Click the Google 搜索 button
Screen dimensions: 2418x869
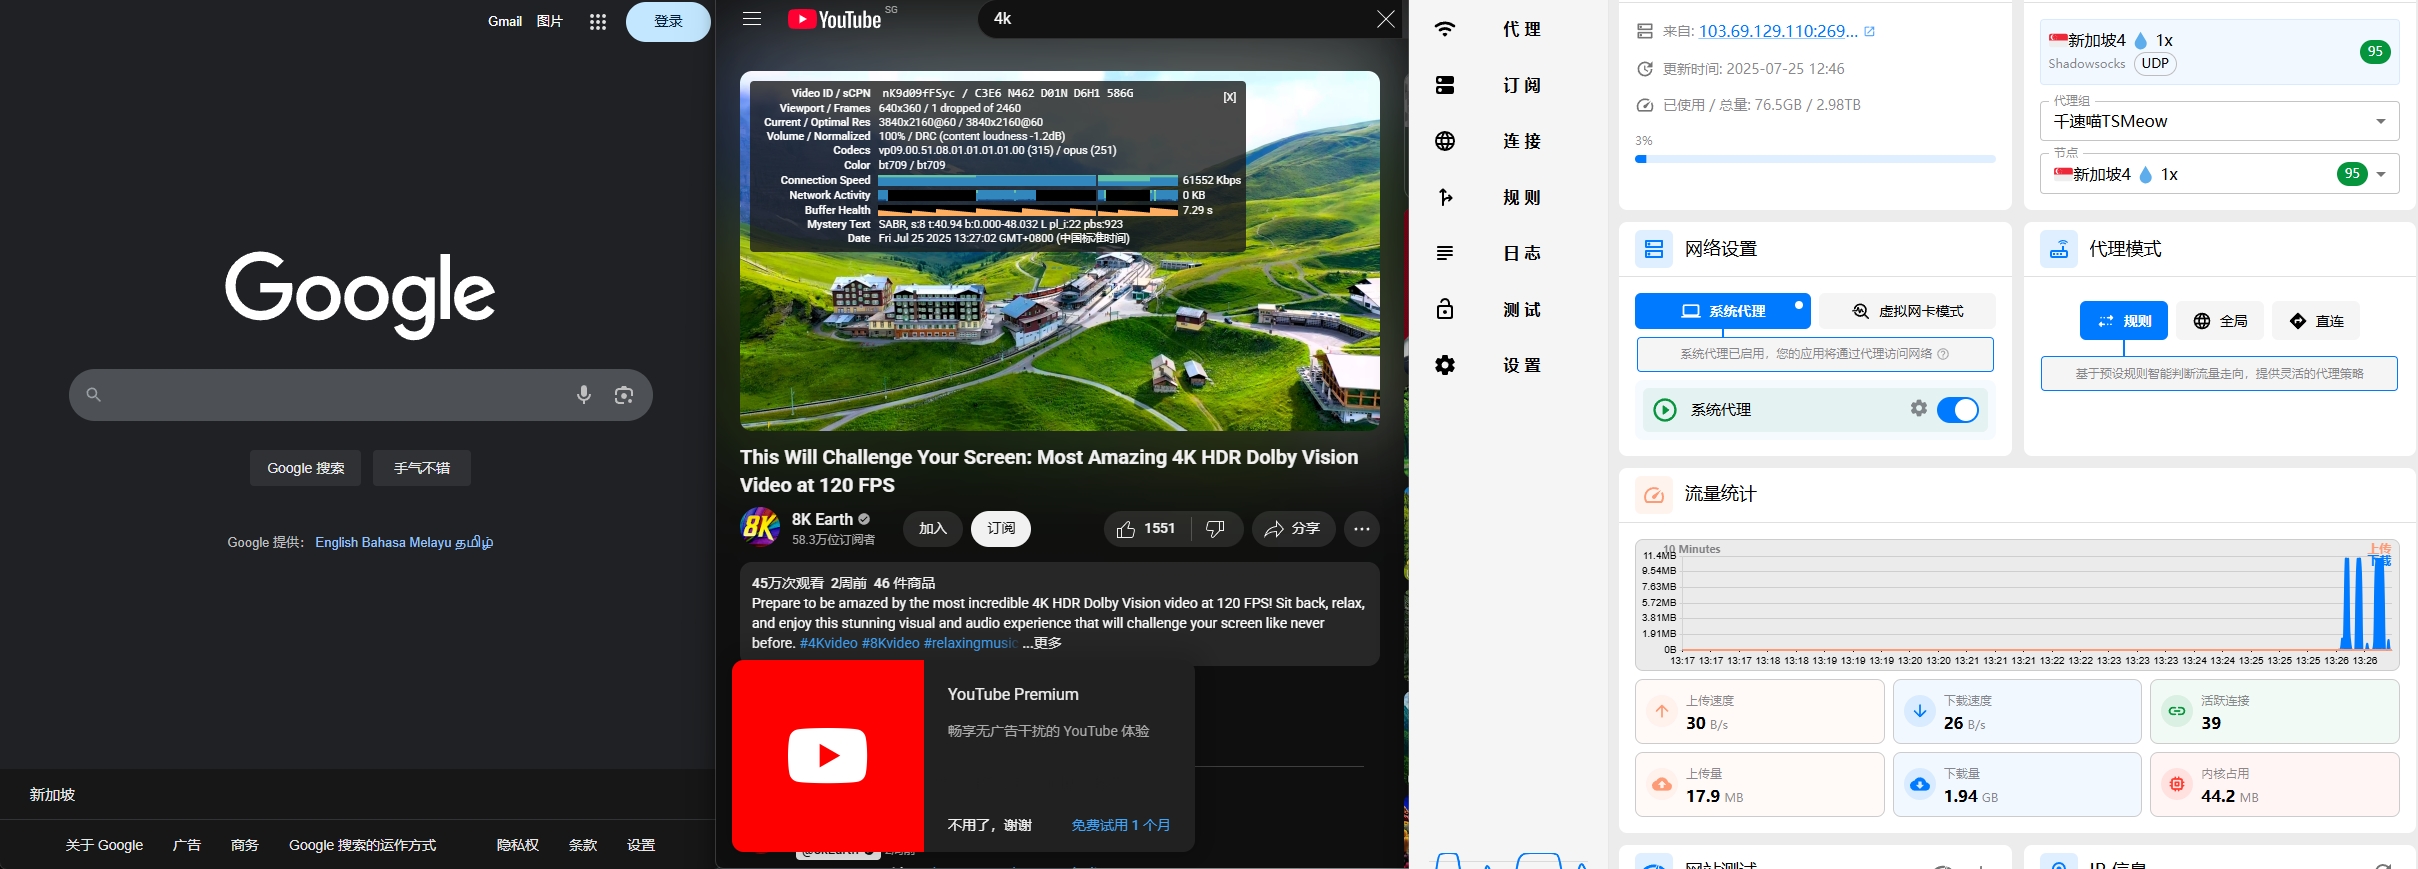[x=306, y=468]
